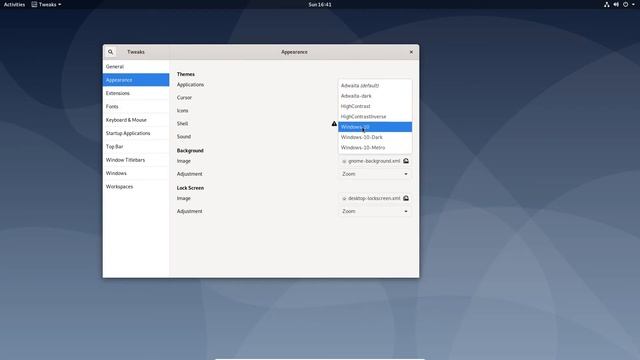Viewport: 640px width, 360px height.
Task: Click the Shell theme warning triangle icon
Action: (334, 124)
